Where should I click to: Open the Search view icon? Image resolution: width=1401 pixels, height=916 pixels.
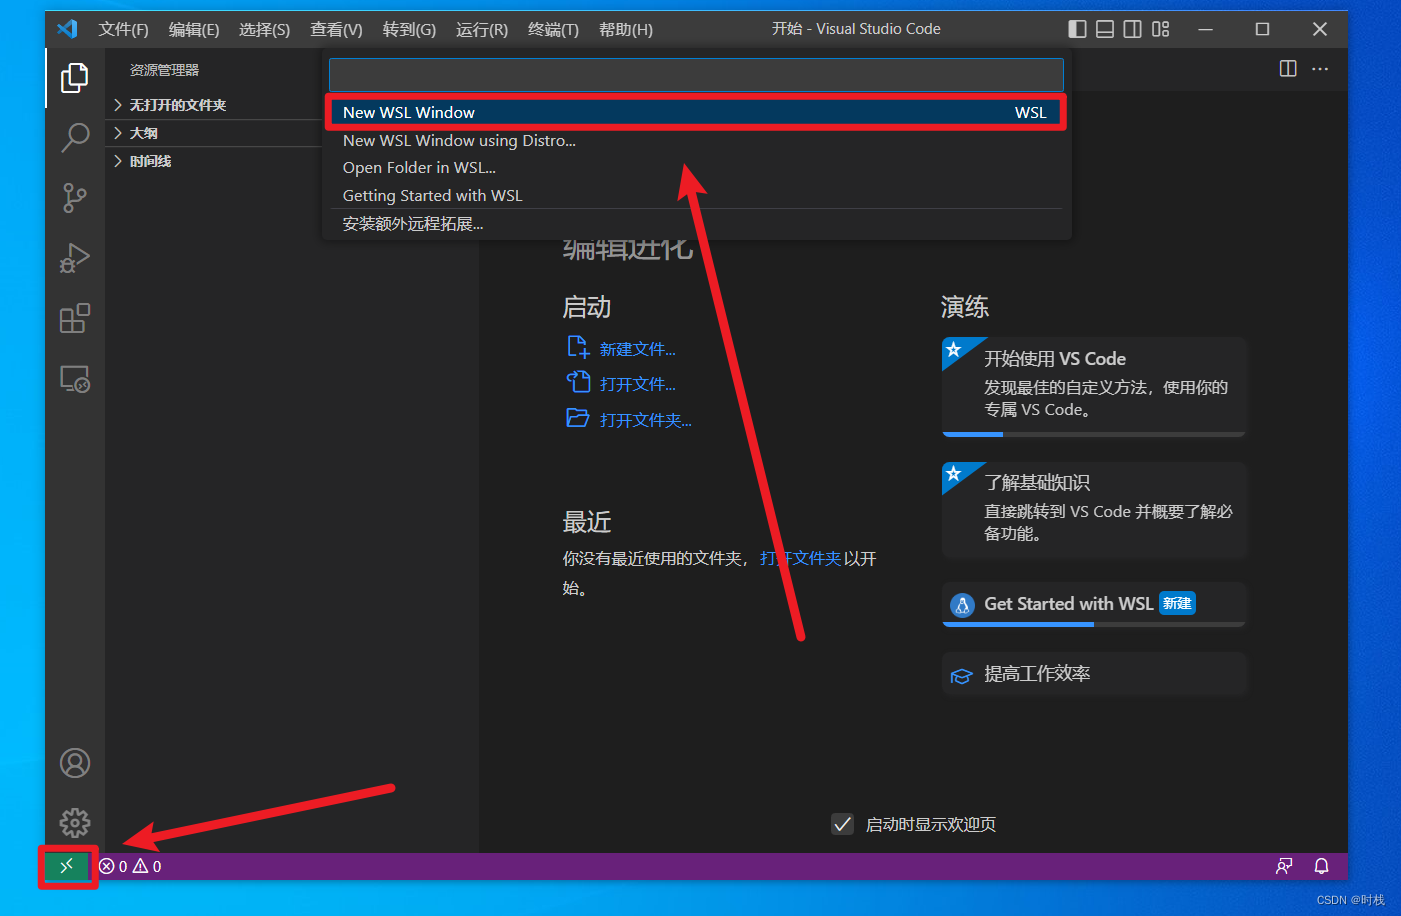(x=75, y=137)
